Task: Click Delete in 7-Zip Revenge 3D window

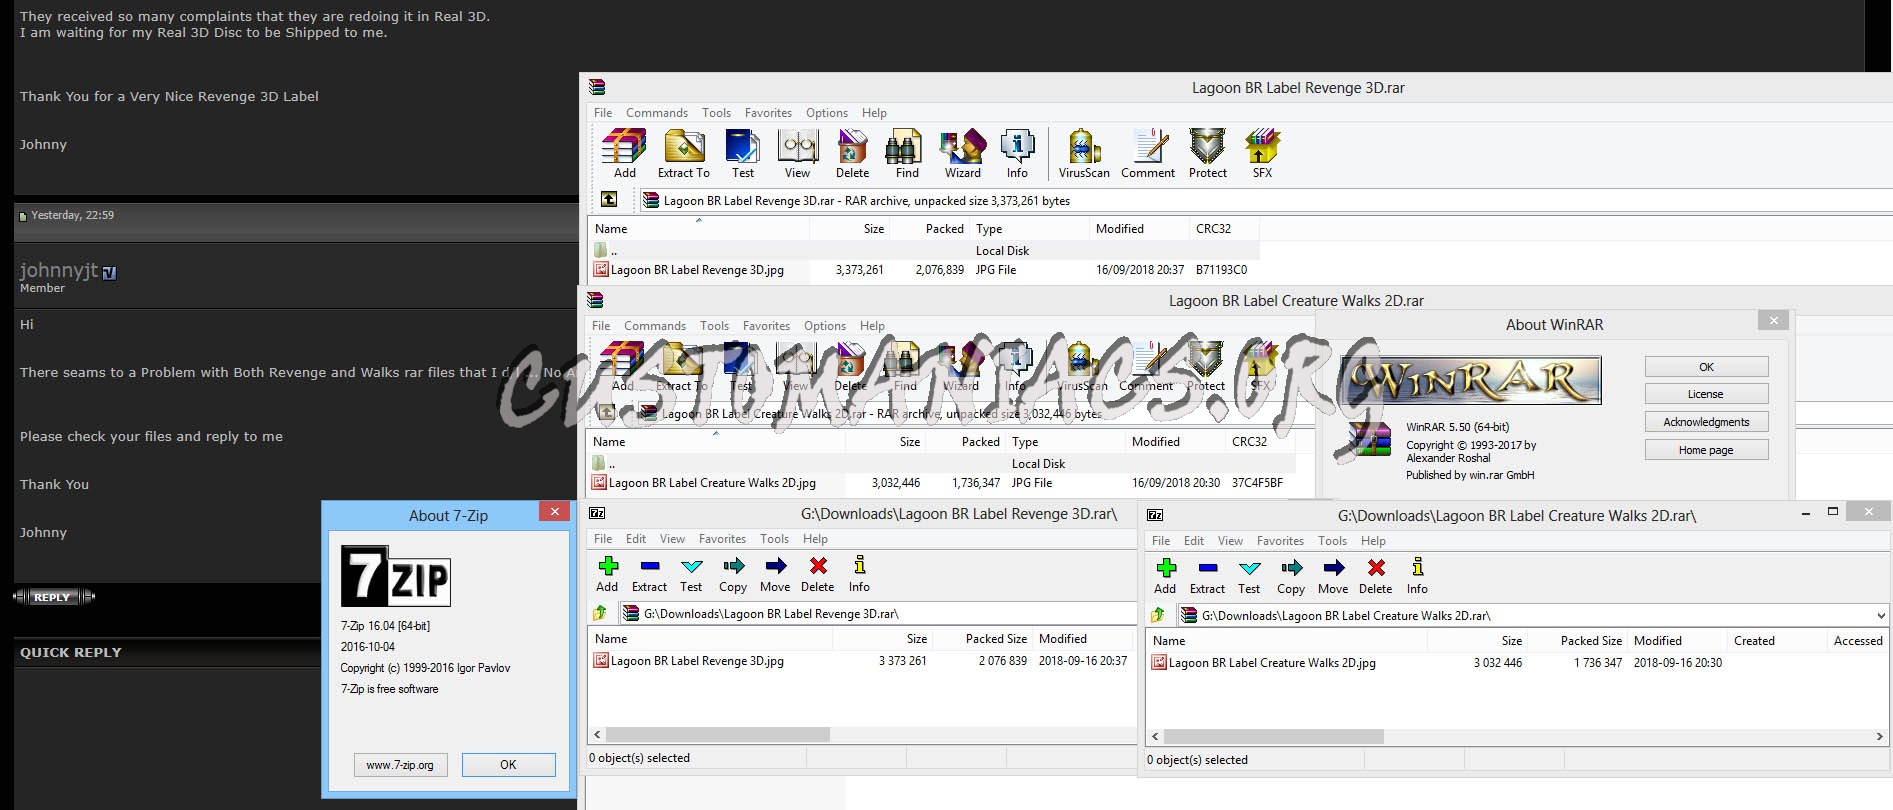Action: click(817, 574)
